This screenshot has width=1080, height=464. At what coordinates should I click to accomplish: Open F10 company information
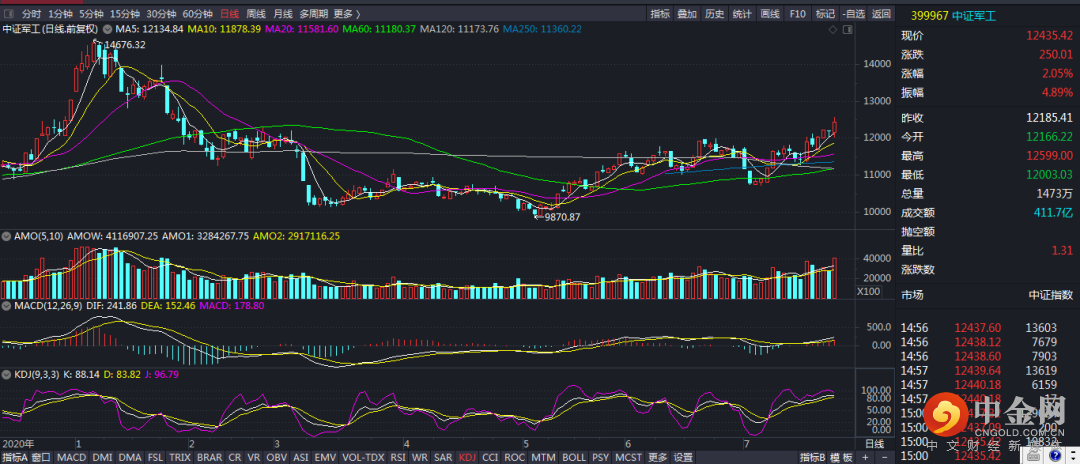[x=797, y=14]
